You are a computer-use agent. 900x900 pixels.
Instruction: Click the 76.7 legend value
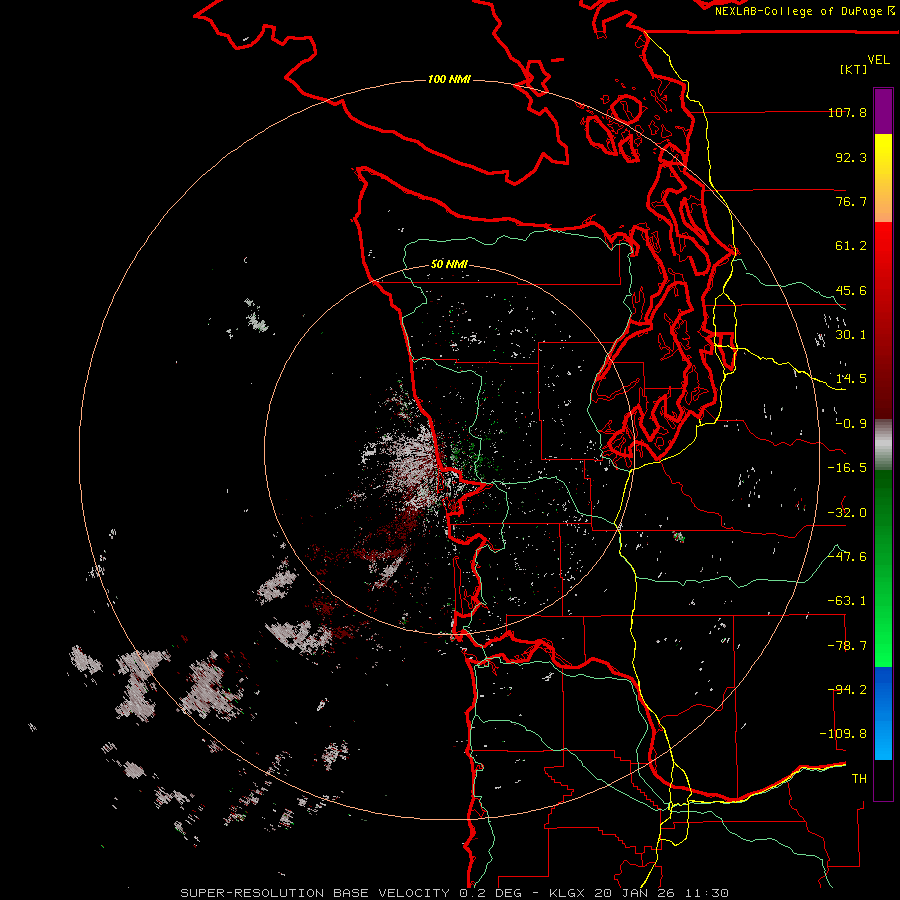coord(851,201)
